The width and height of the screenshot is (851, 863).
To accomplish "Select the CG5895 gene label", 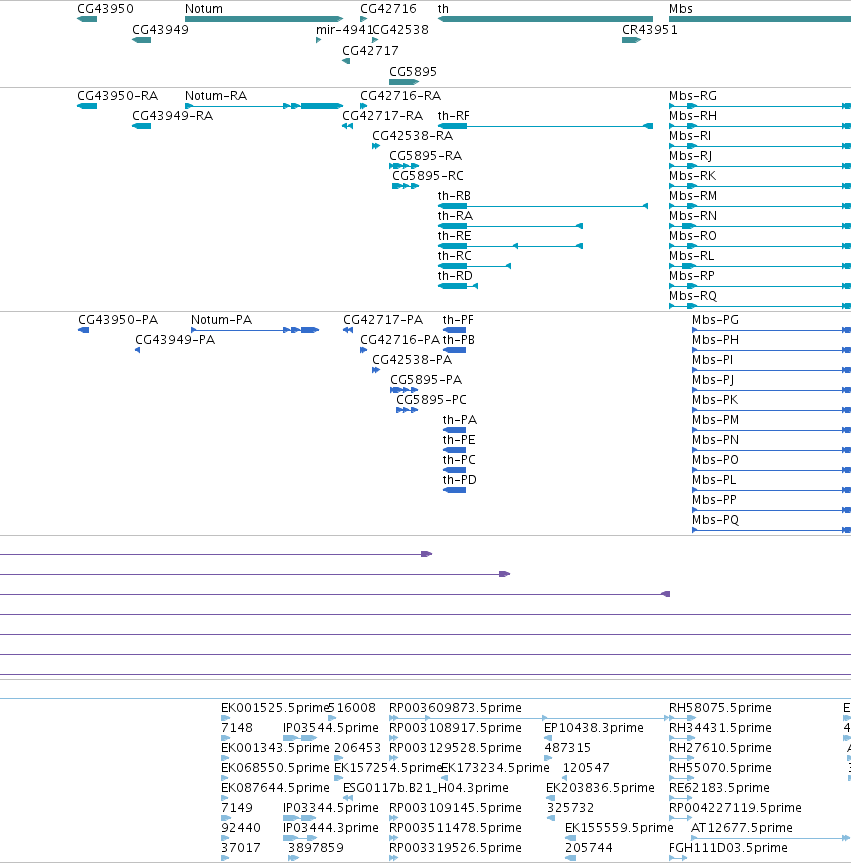I will point(413,72).
